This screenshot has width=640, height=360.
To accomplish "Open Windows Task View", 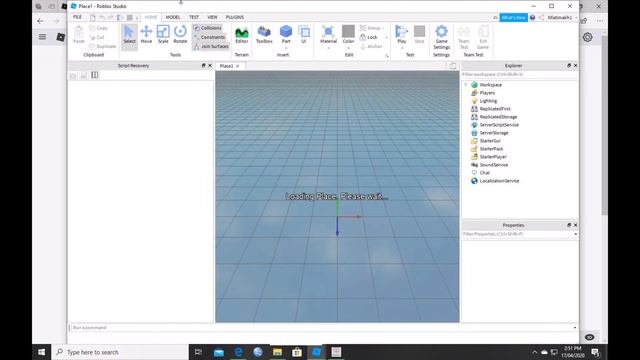I will coord(198,352).
